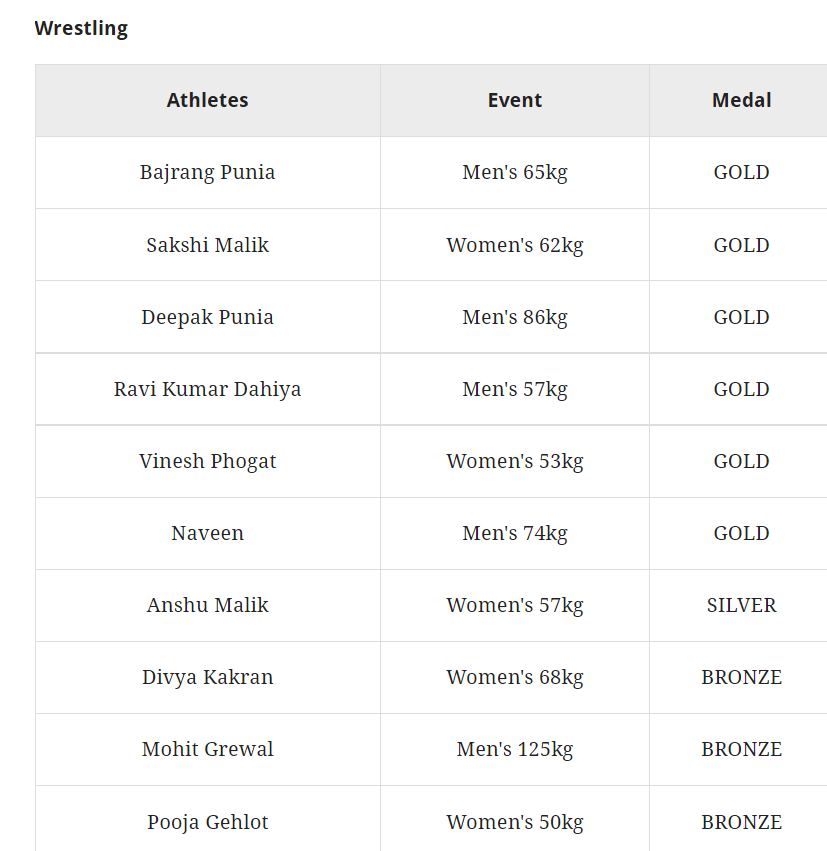Click the Athletes column header
Image resolution: width=827 pixels, height=851 pixels.
207,100
